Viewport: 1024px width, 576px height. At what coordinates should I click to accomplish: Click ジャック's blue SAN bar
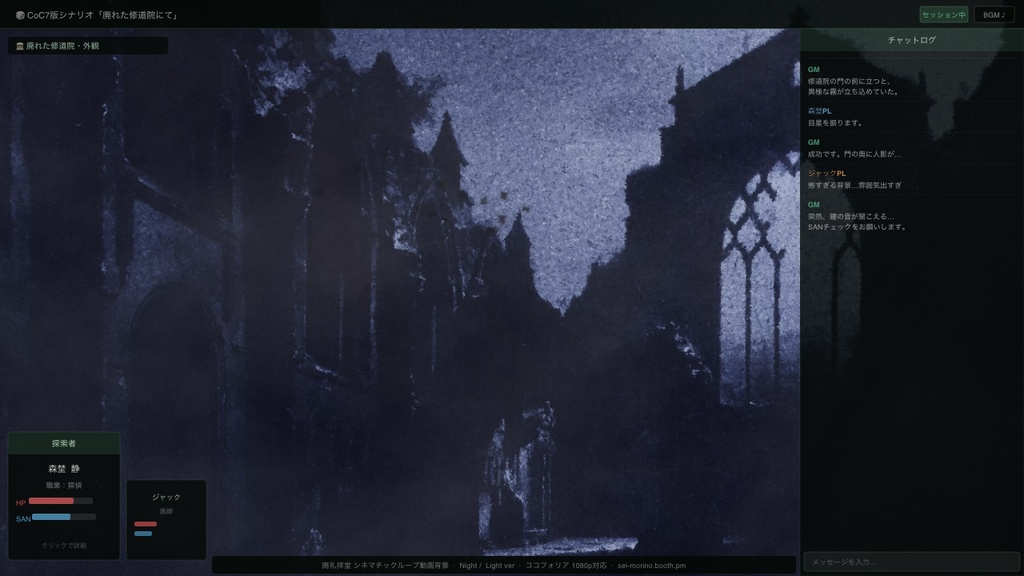[x=143, y=534]
